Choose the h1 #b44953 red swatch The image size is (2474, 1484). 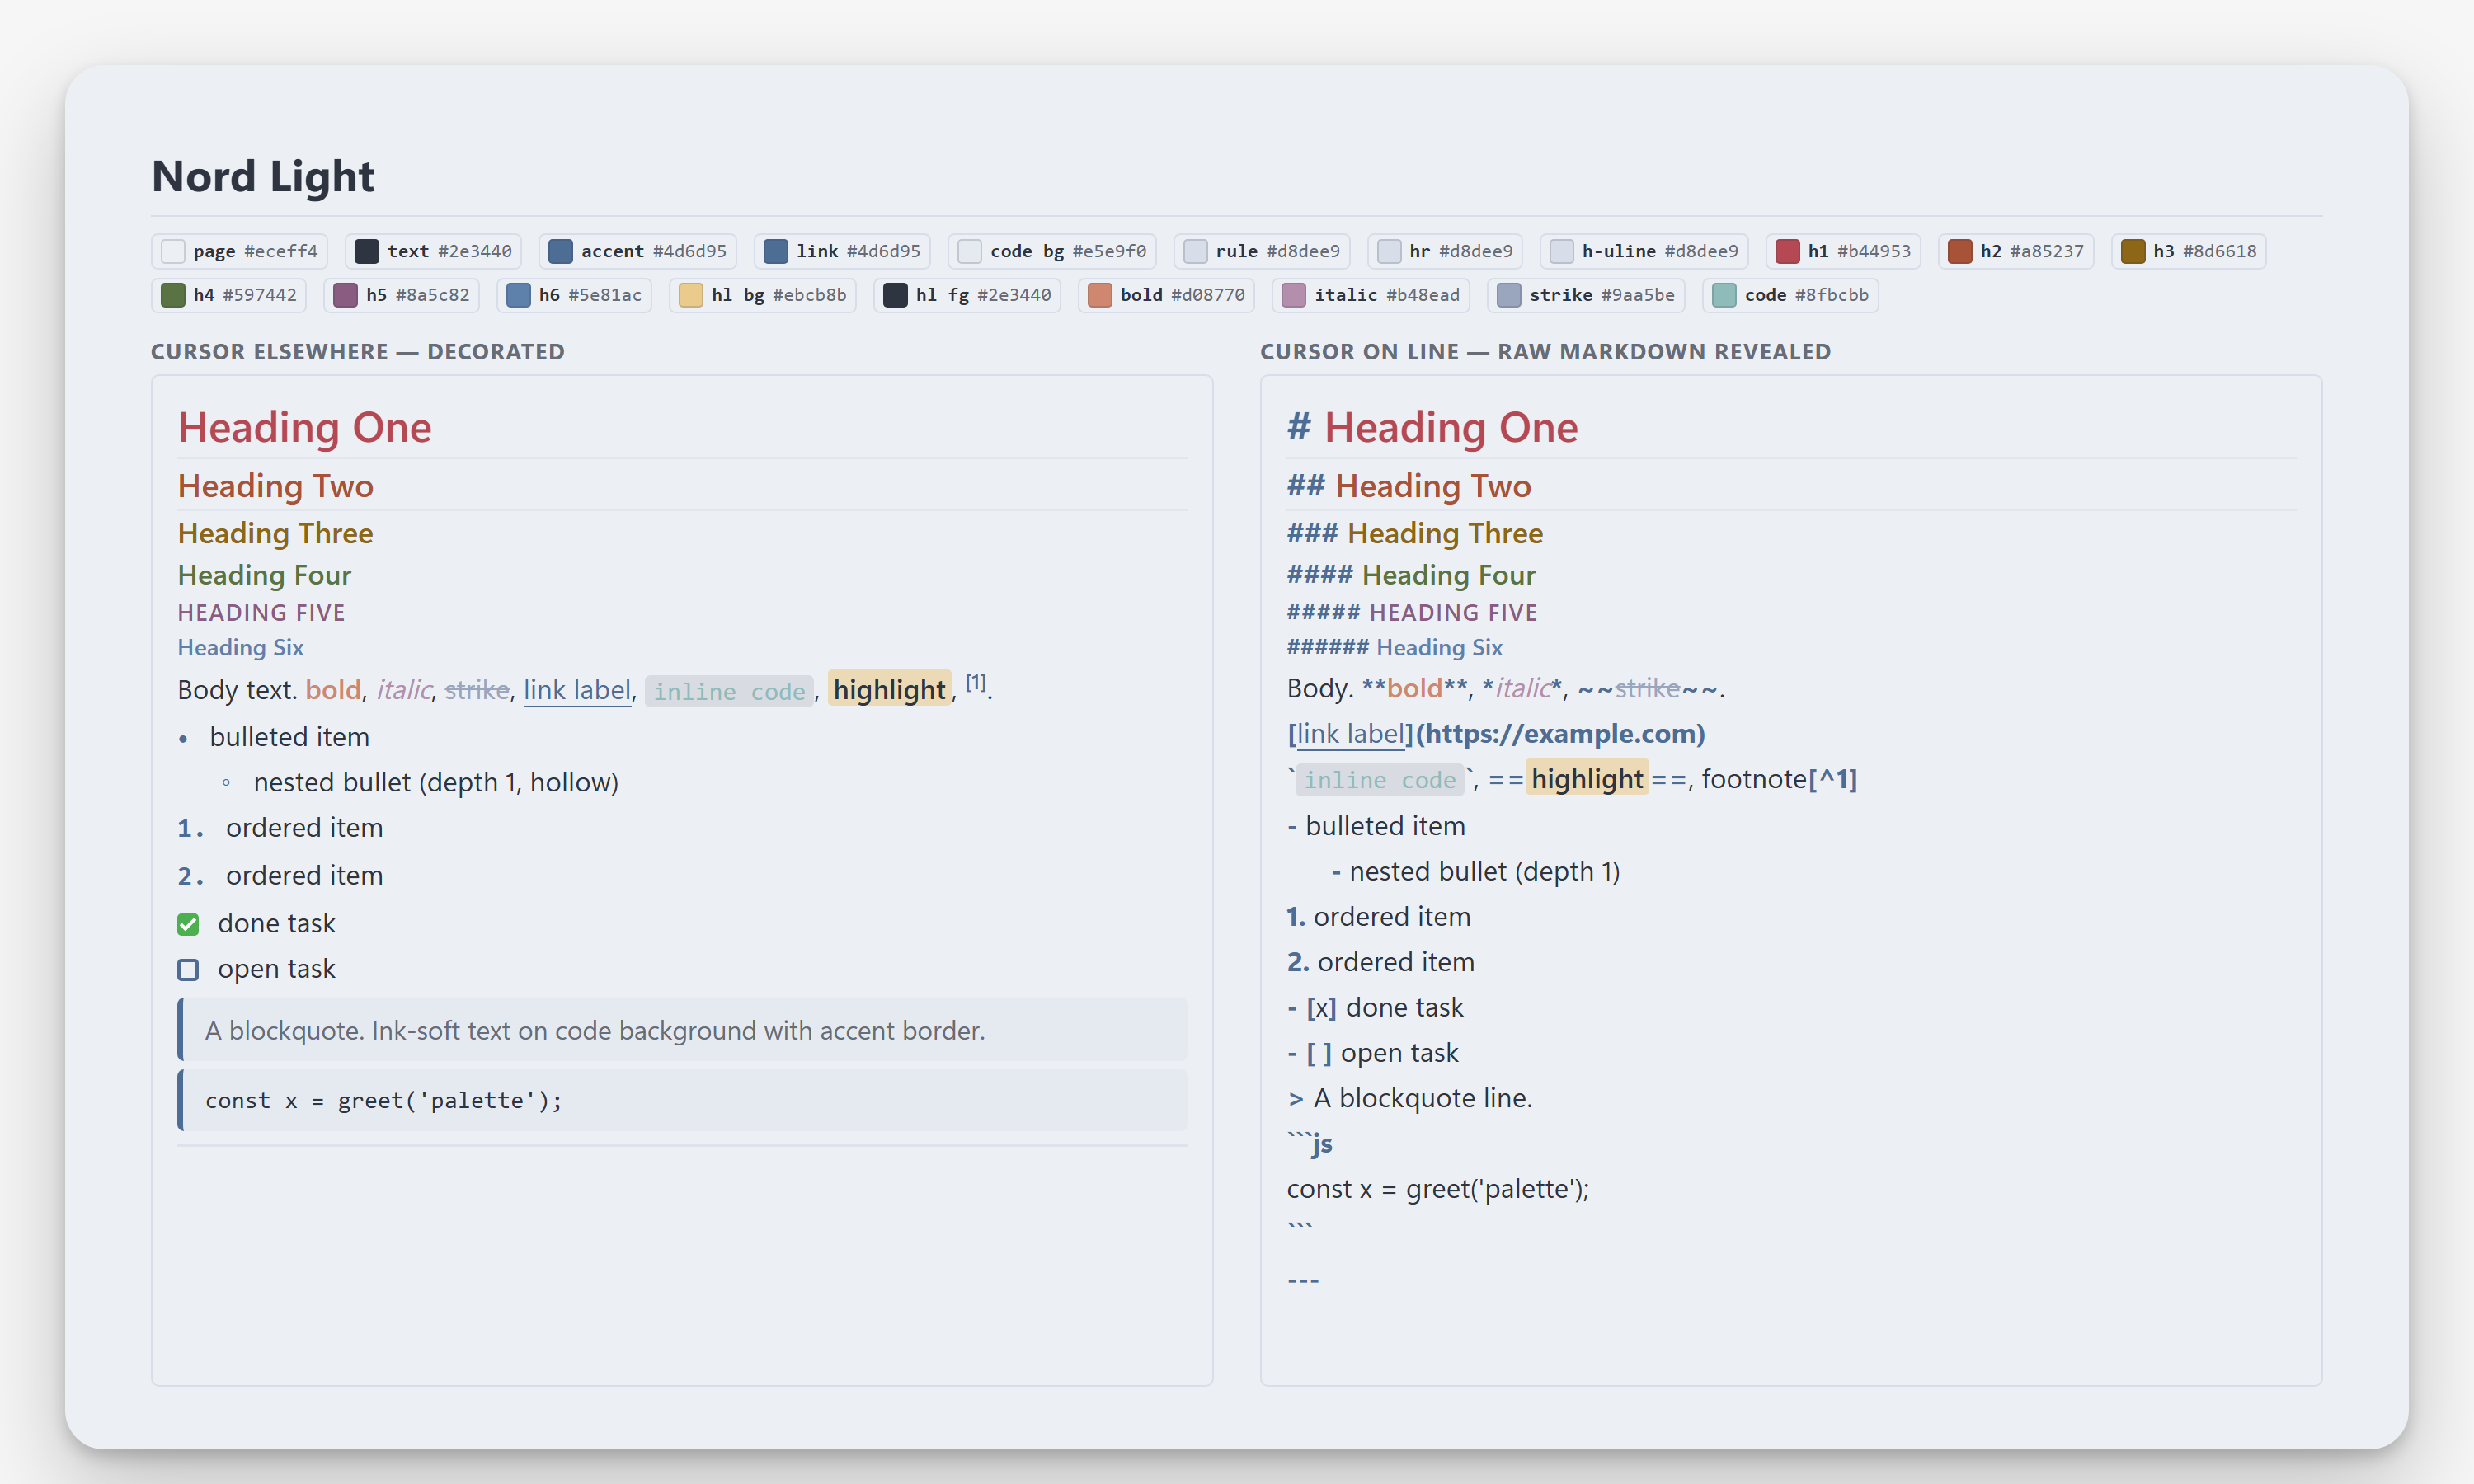pos(1843,251)
